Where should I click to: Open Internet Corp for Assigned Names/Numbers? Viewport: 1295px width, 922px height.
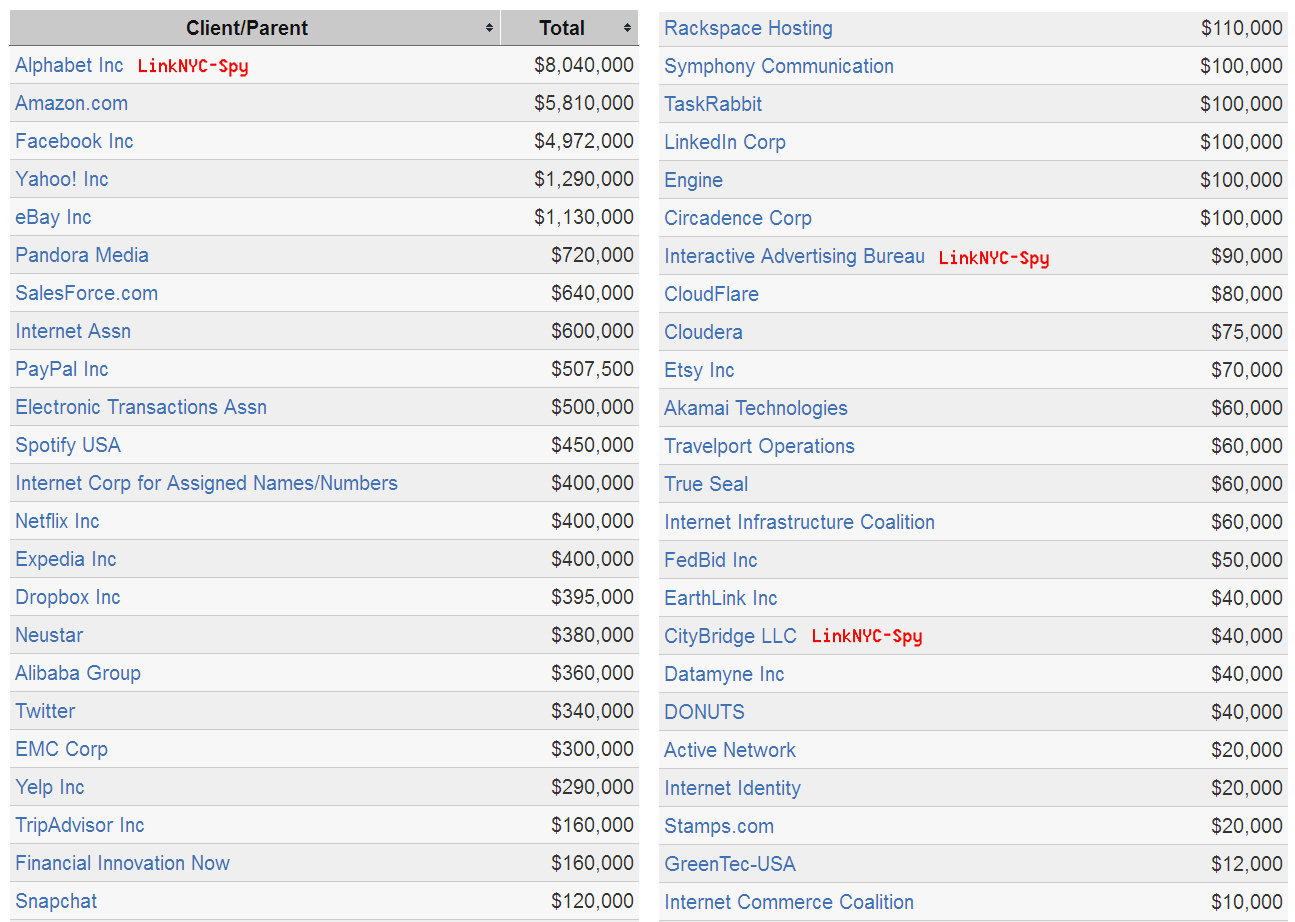pos(206,483)
